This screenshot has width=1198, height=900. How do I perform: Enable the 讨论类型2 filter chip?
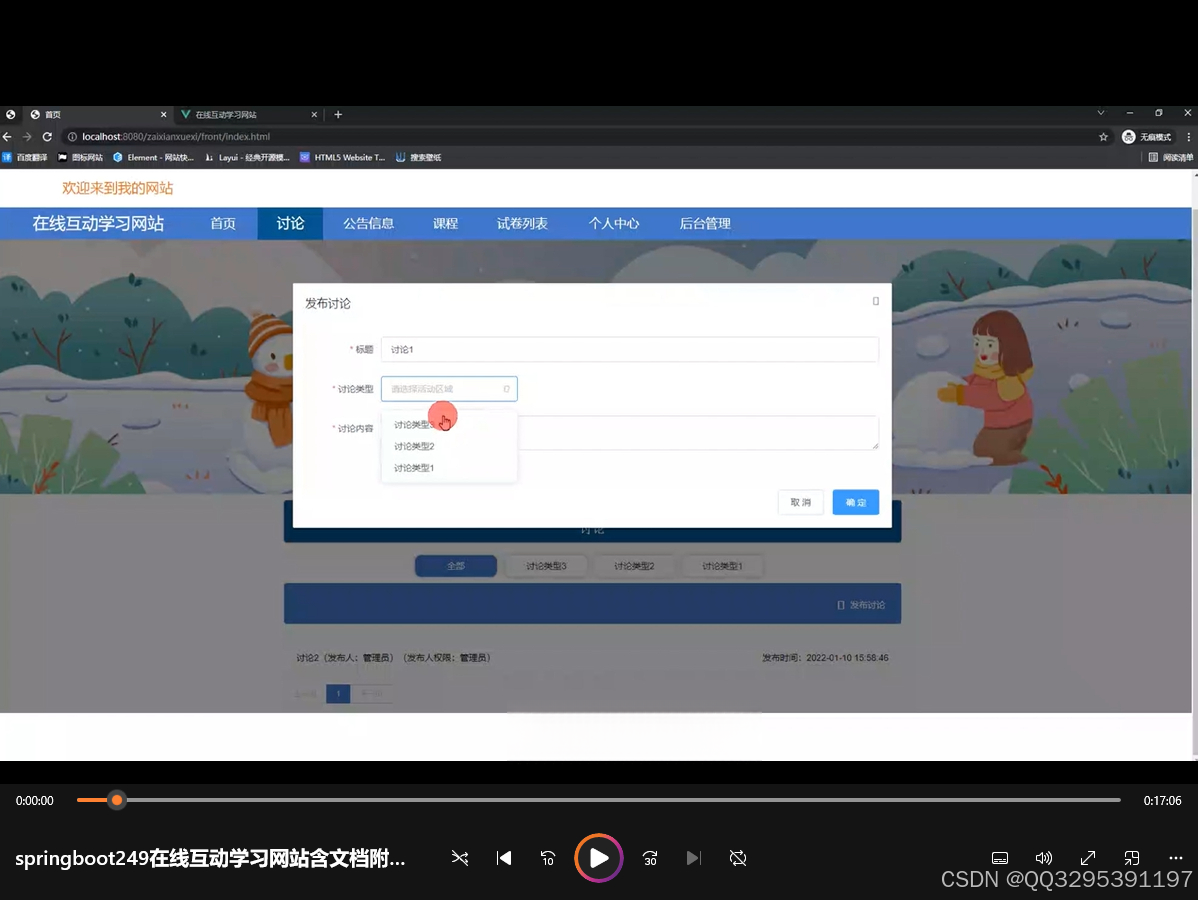click(x=634, y=565)
